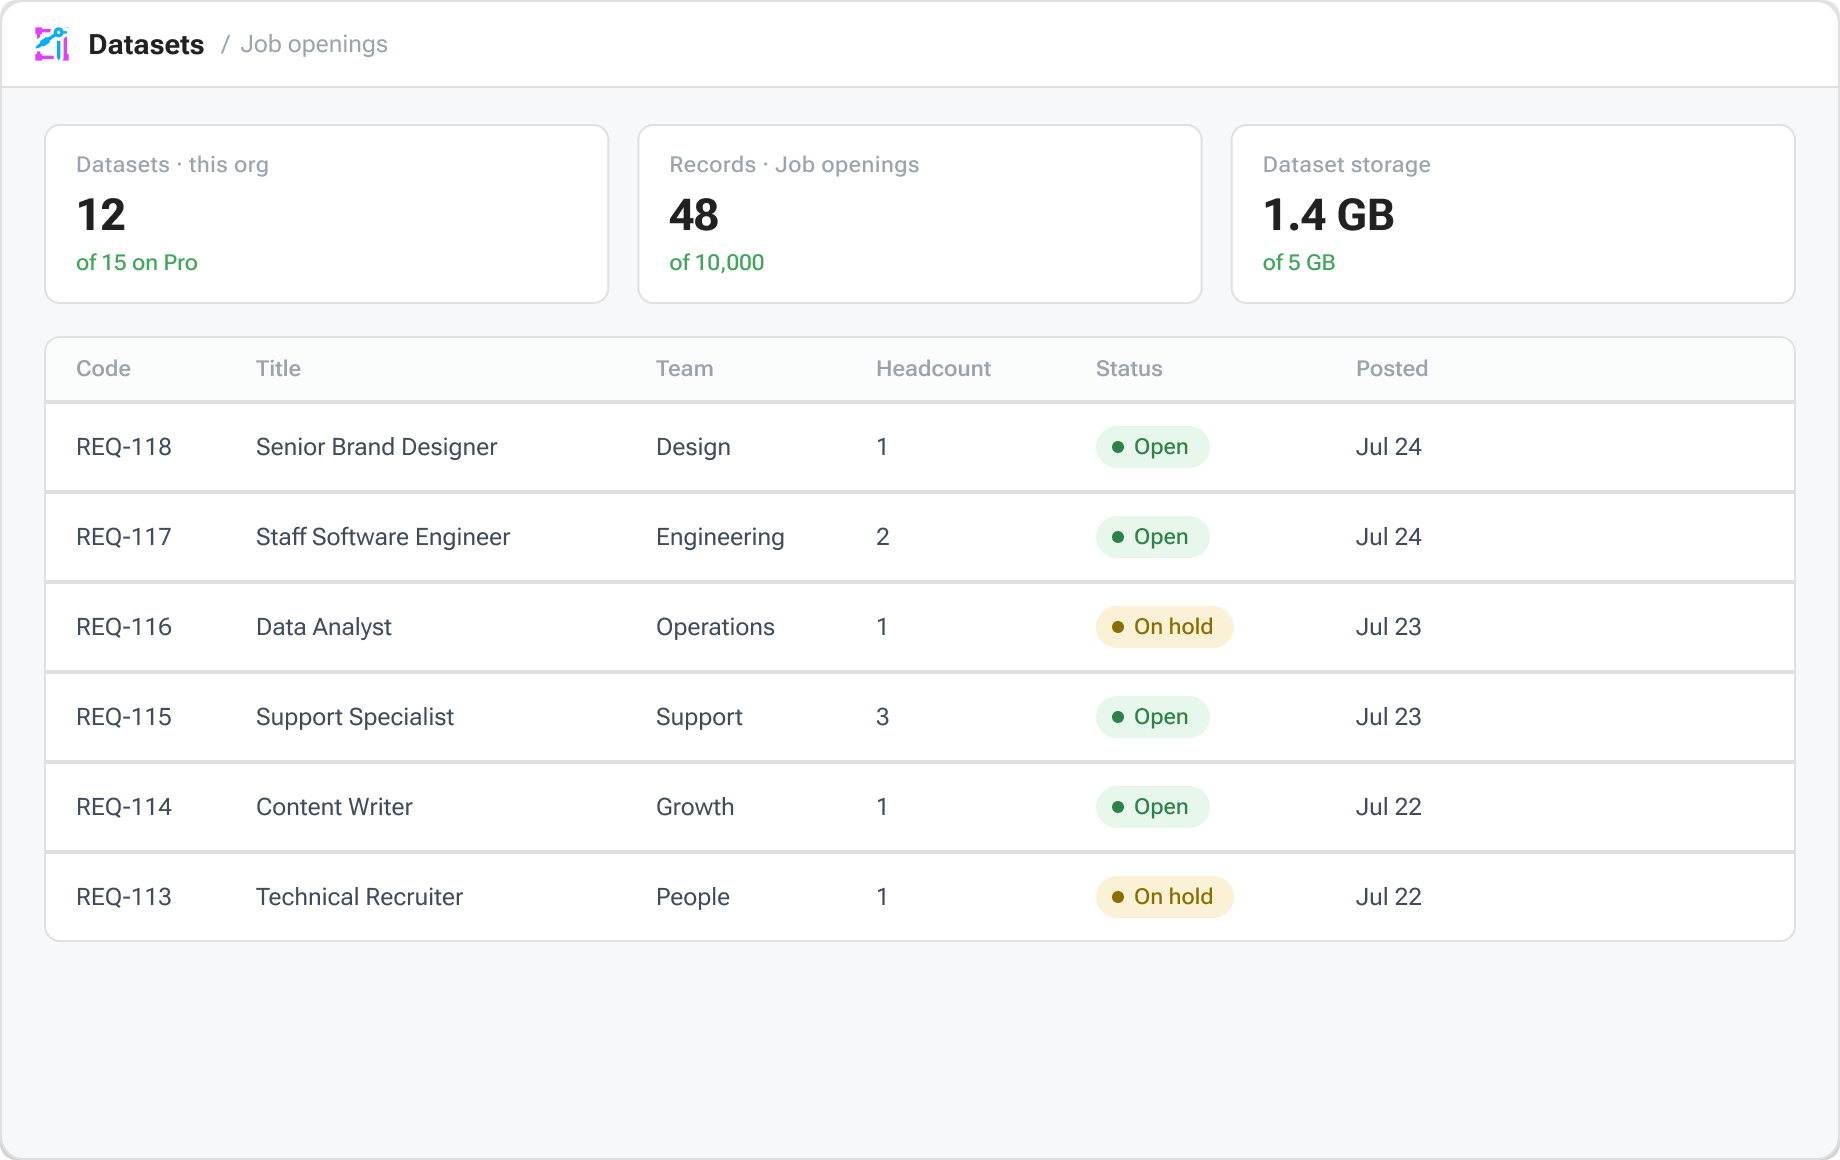Click the Job openings breadcrumb

pos(314,44)
